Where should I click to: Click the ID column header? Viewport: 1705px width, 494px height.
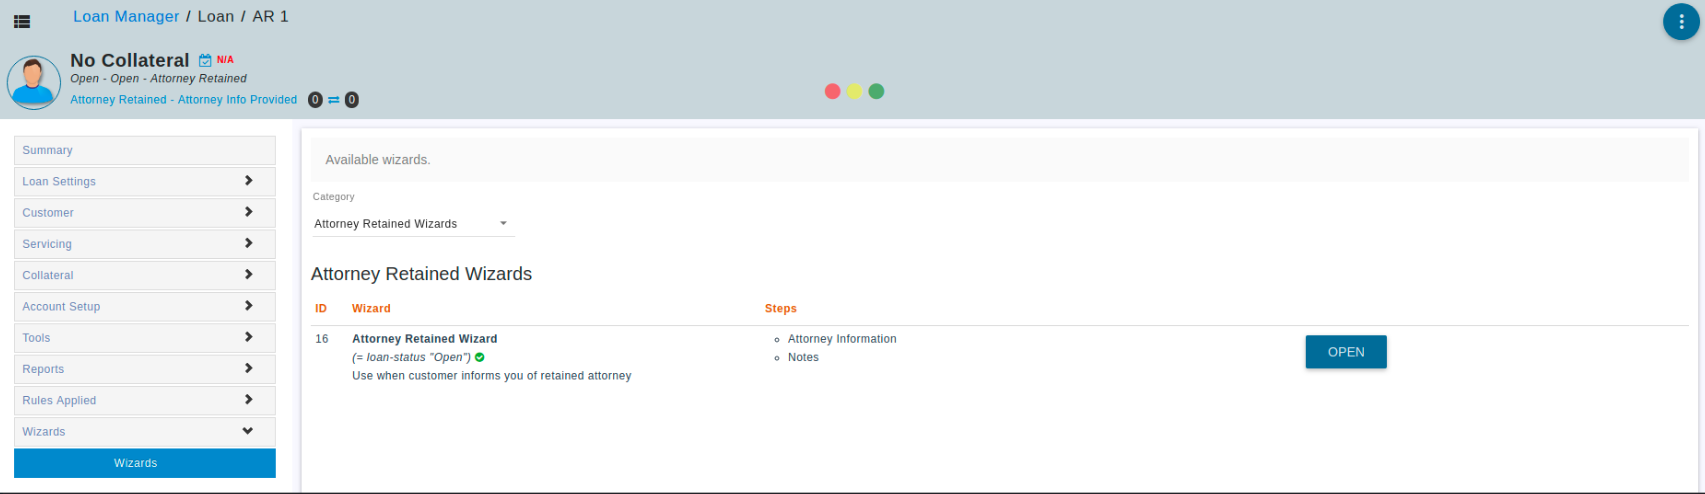coord(321,308)
